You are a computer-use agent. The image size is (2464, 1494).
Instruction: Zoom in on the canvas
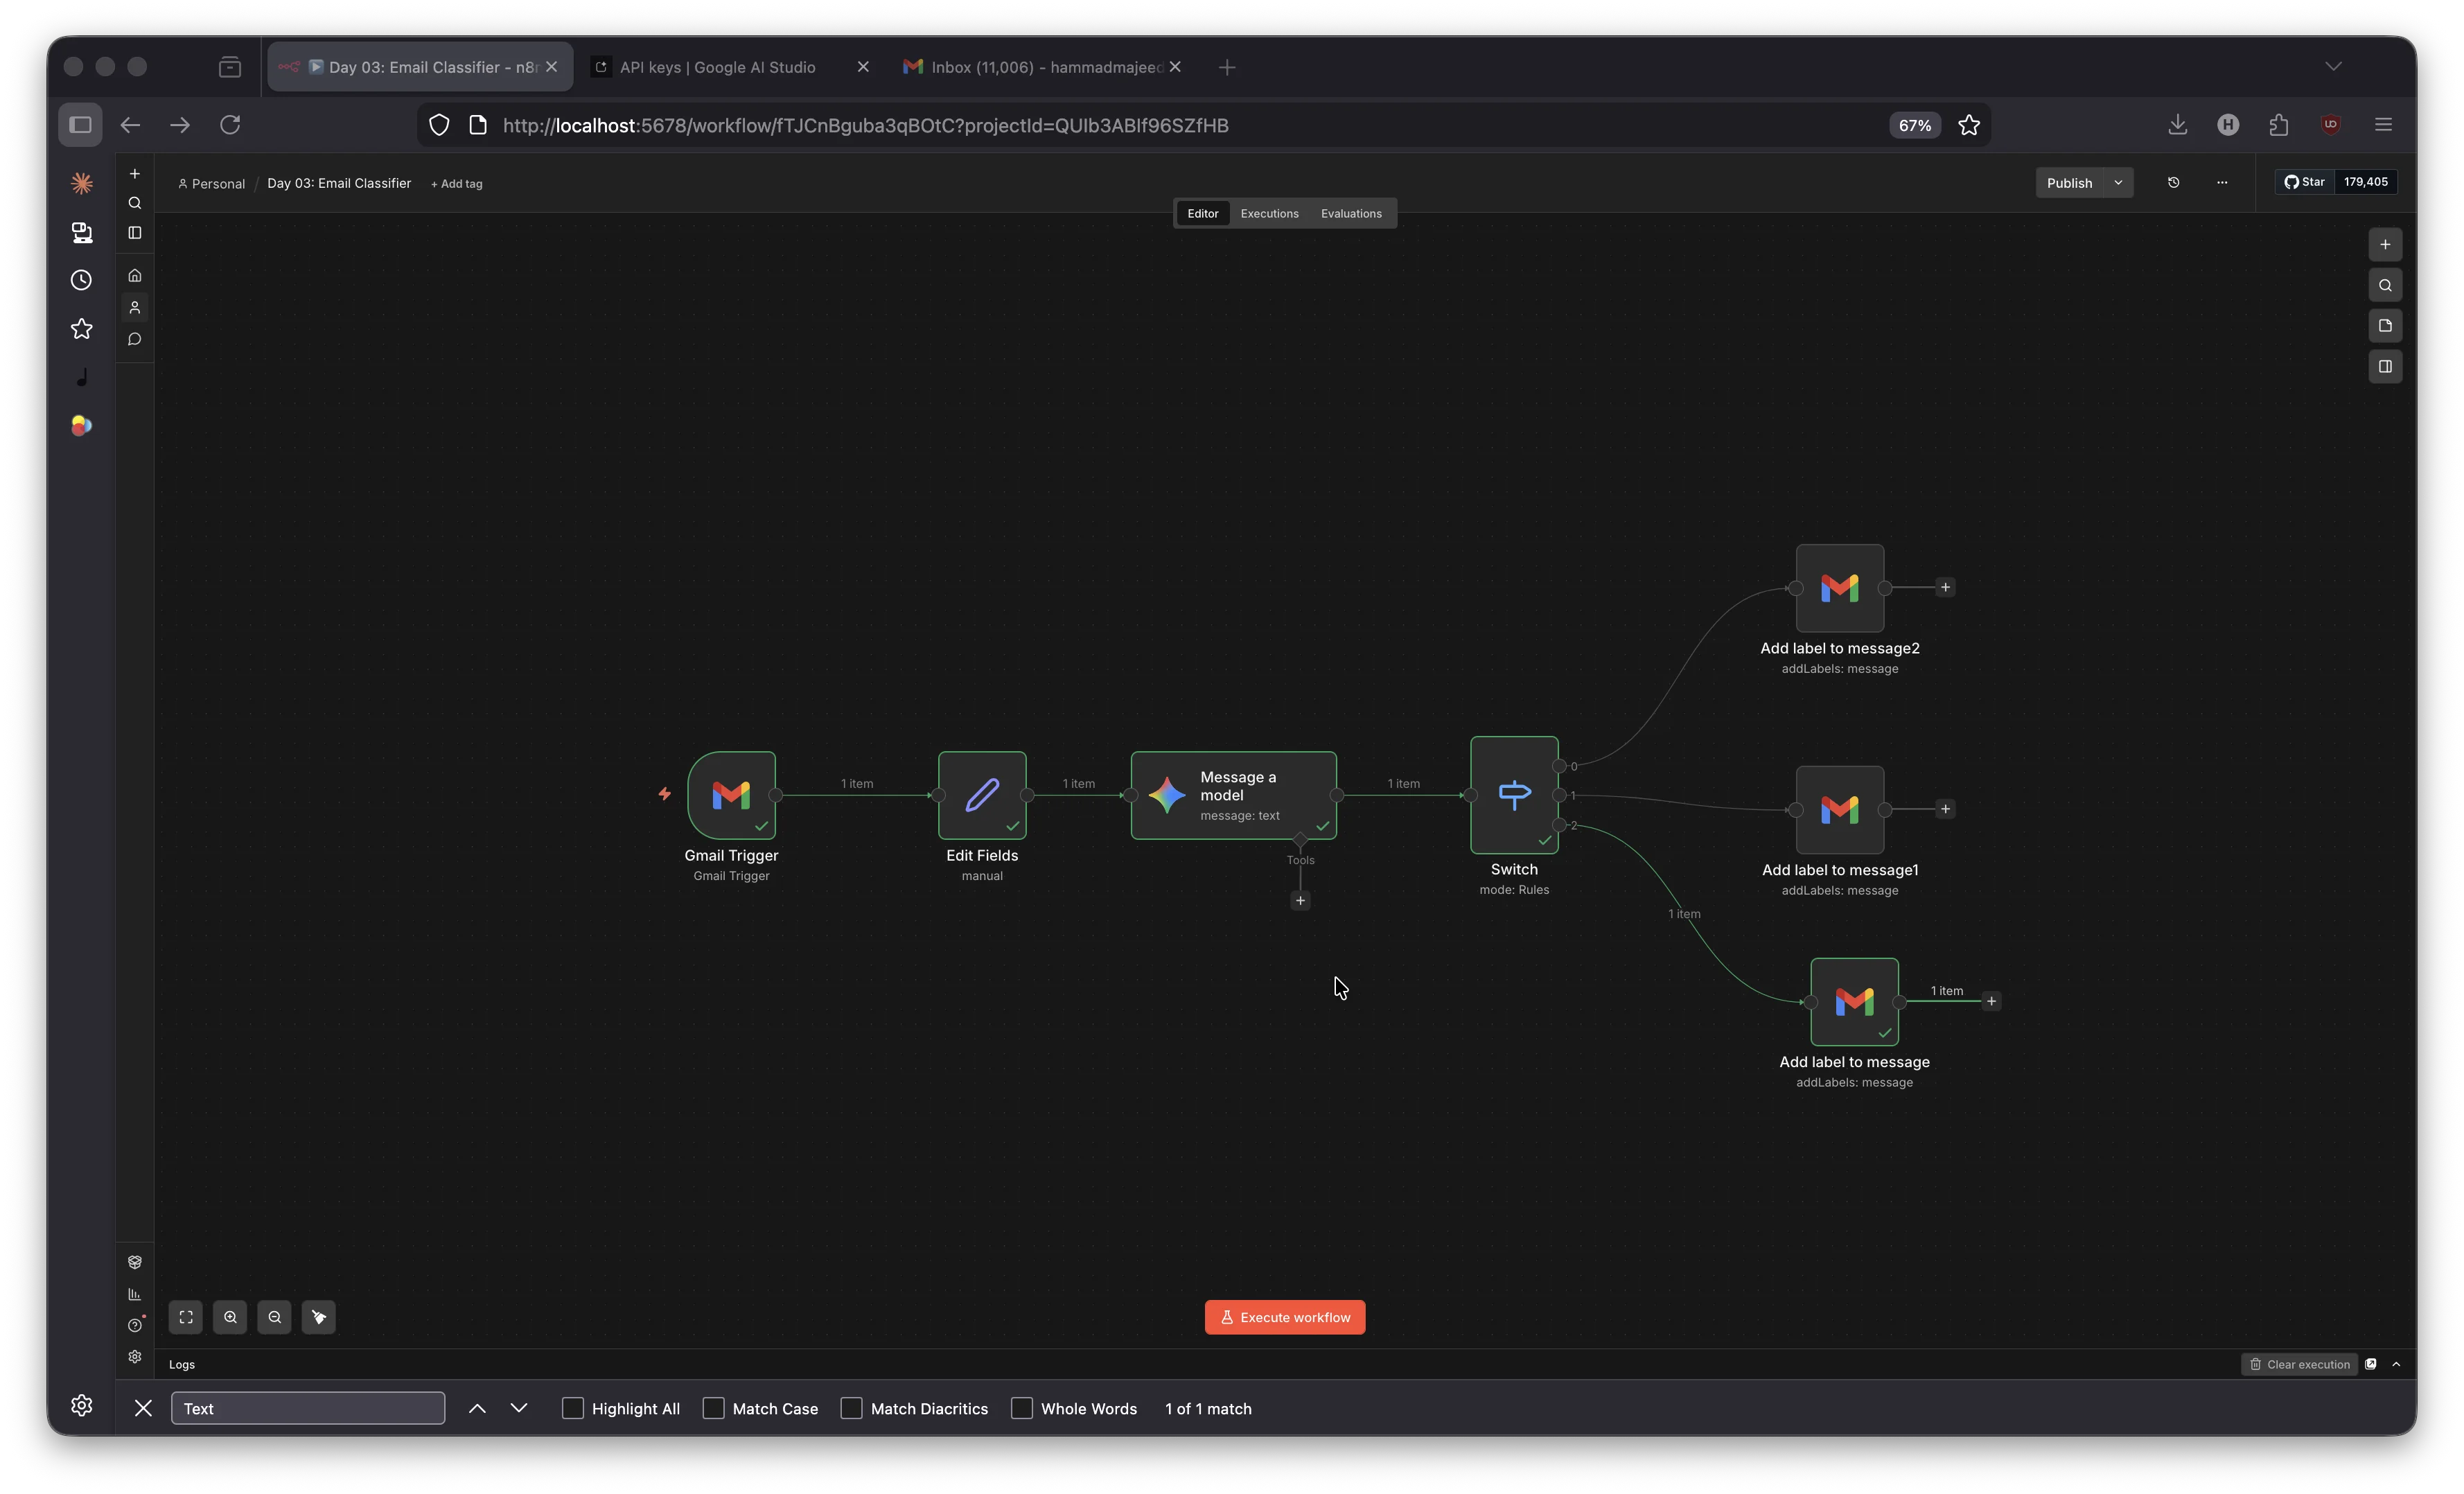pos(230,1317)
